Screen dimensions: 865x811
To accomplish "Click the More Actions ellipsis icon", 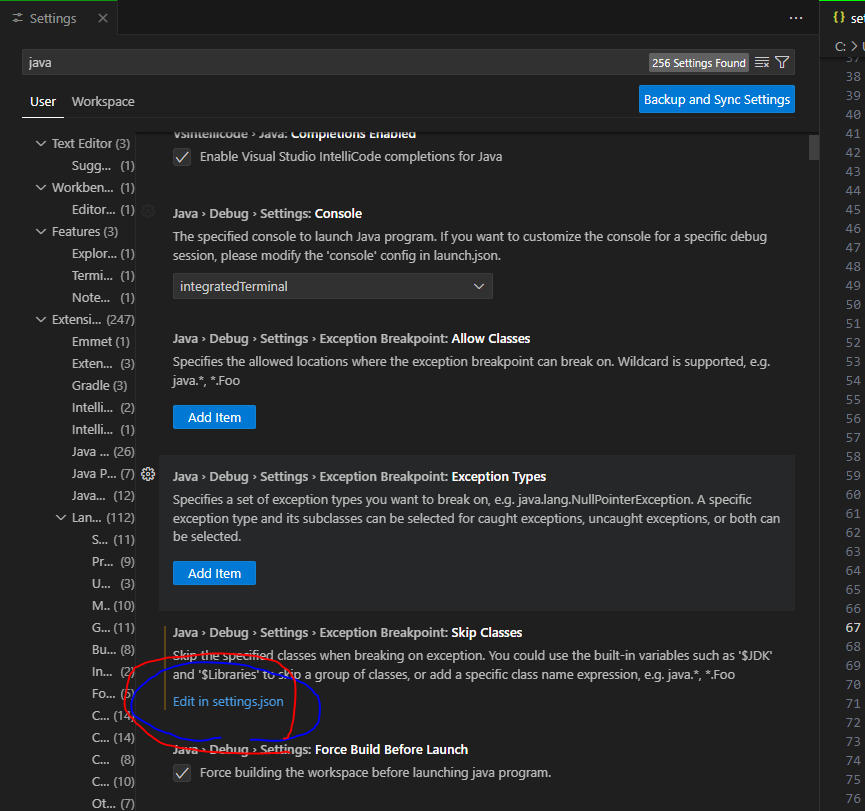I will coord(796,18).
